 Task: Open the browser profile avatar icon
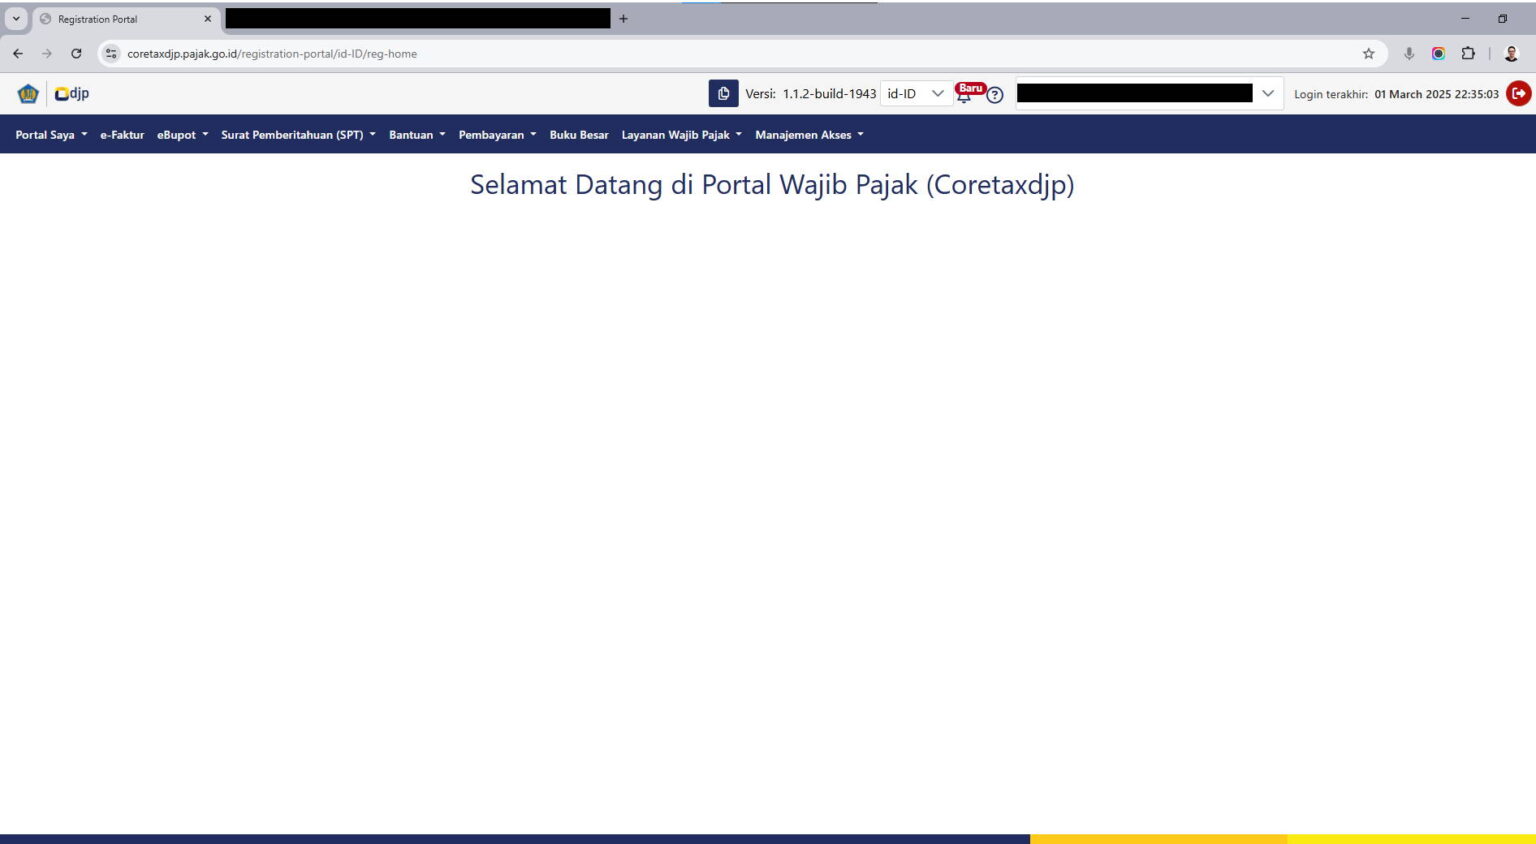pos(1513,54)
